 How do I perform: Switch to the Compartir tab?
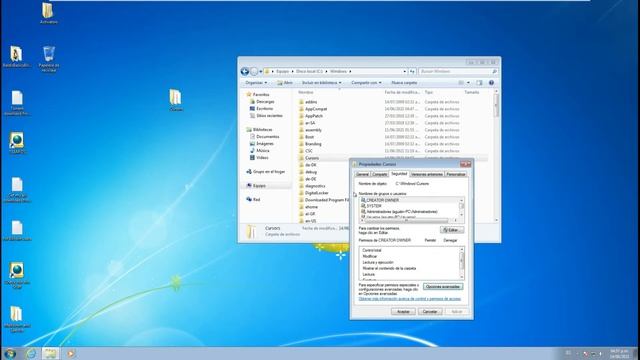[380, 174]
